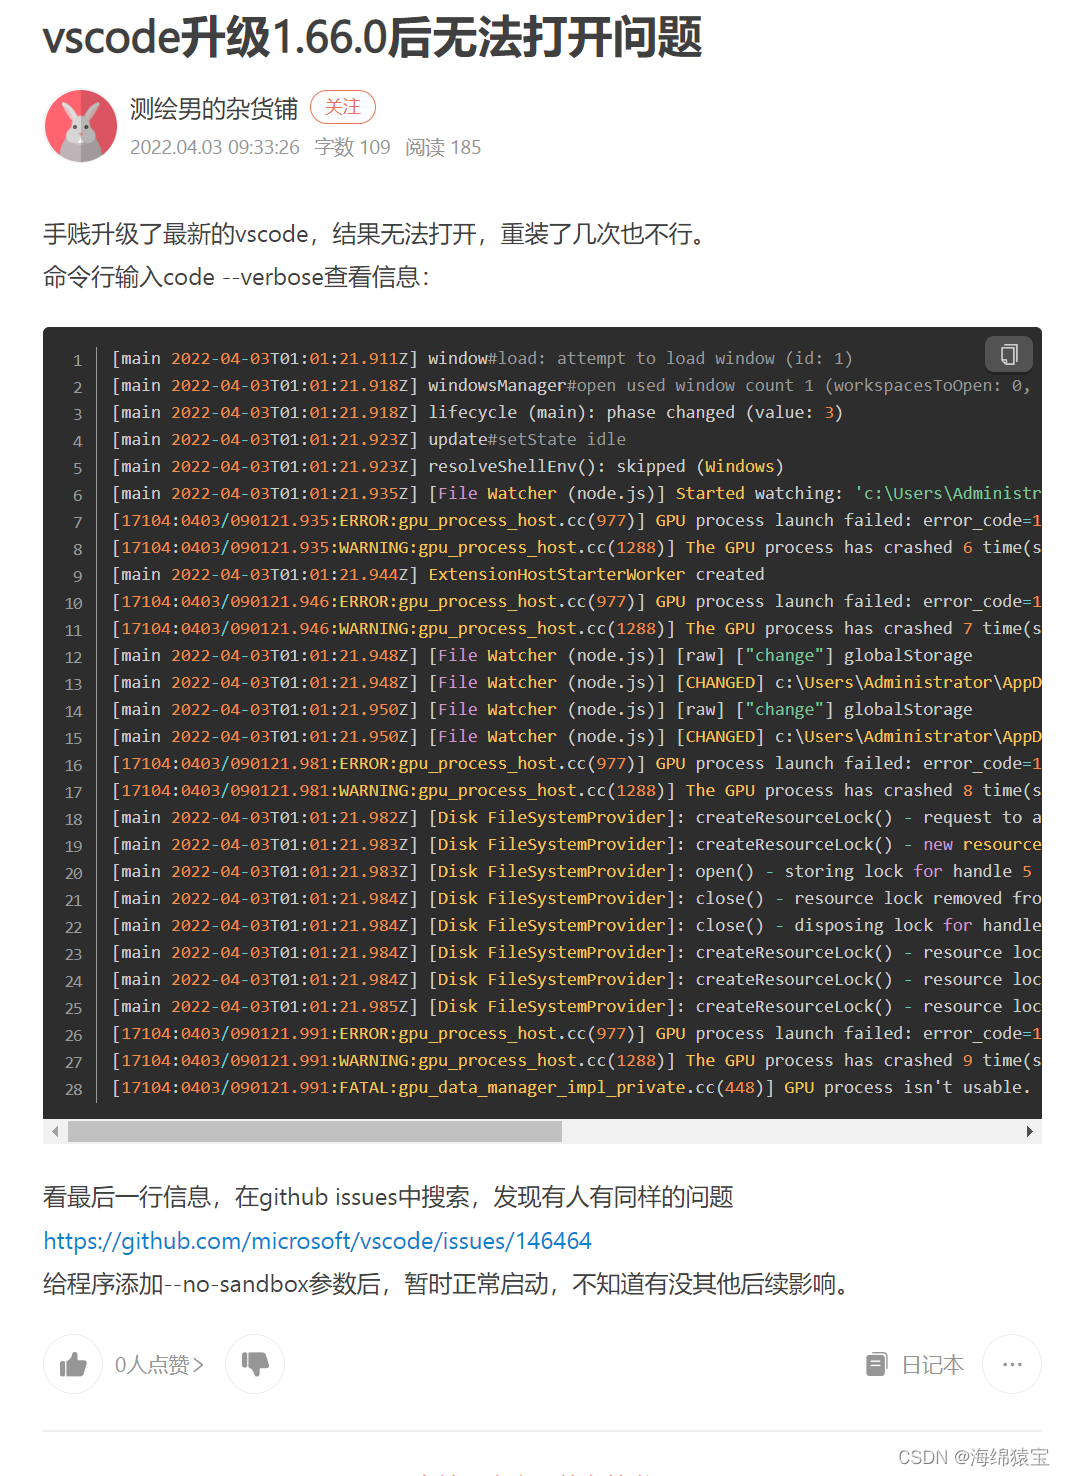Click the 日记本 notebook icon
Screen dimensions: 1065x1476
coord(876,1364)
